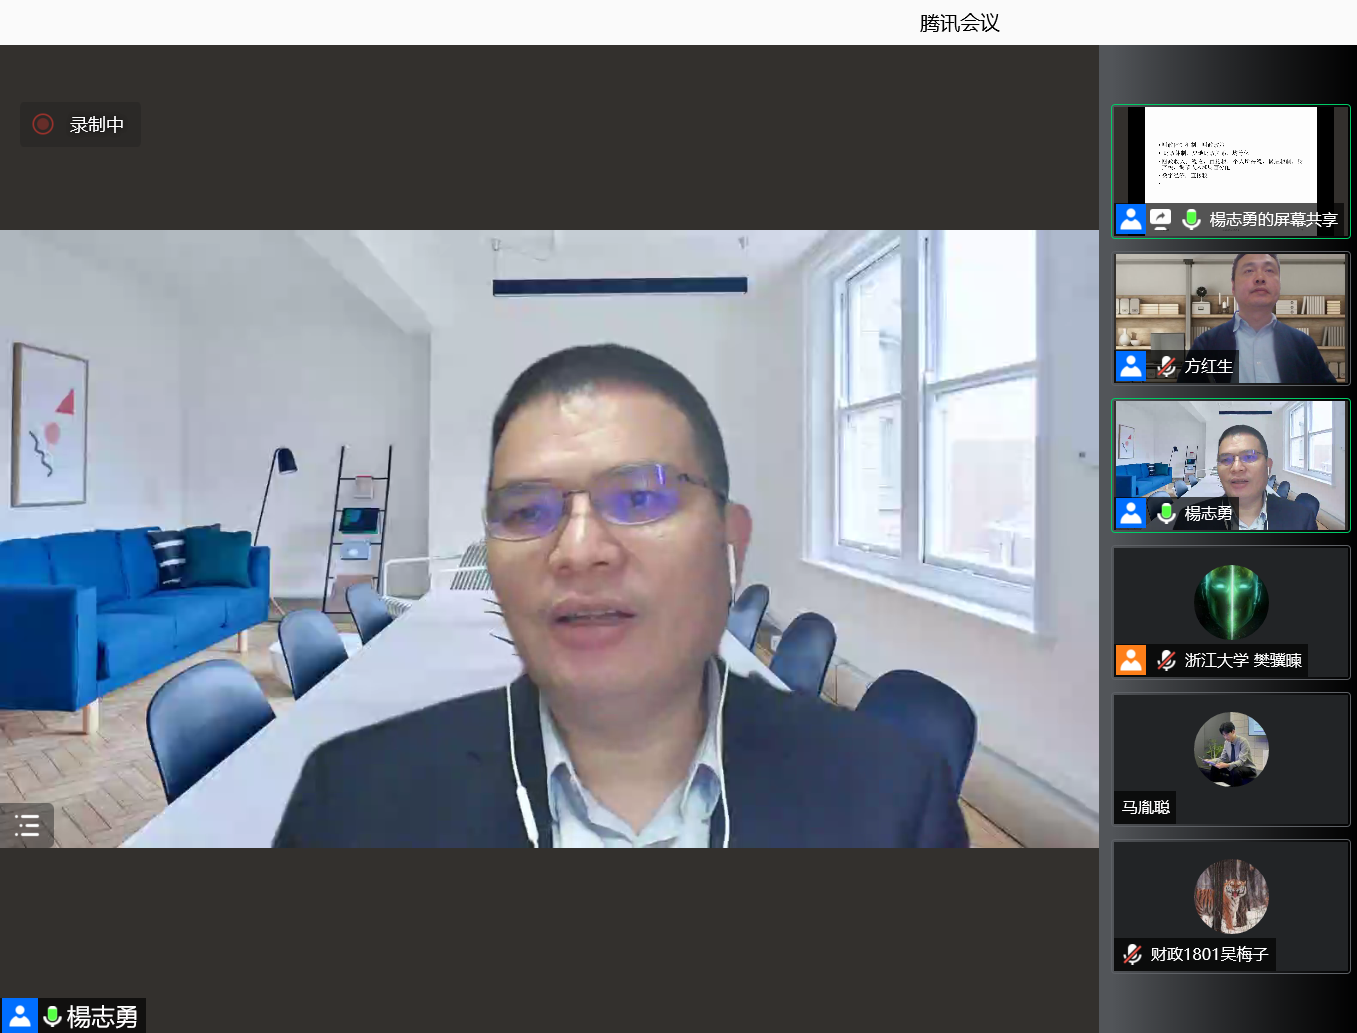Click the tiger avatar of 财政1801吴梅子
The image size is (1357, 1033).
tap(1231, 896)
